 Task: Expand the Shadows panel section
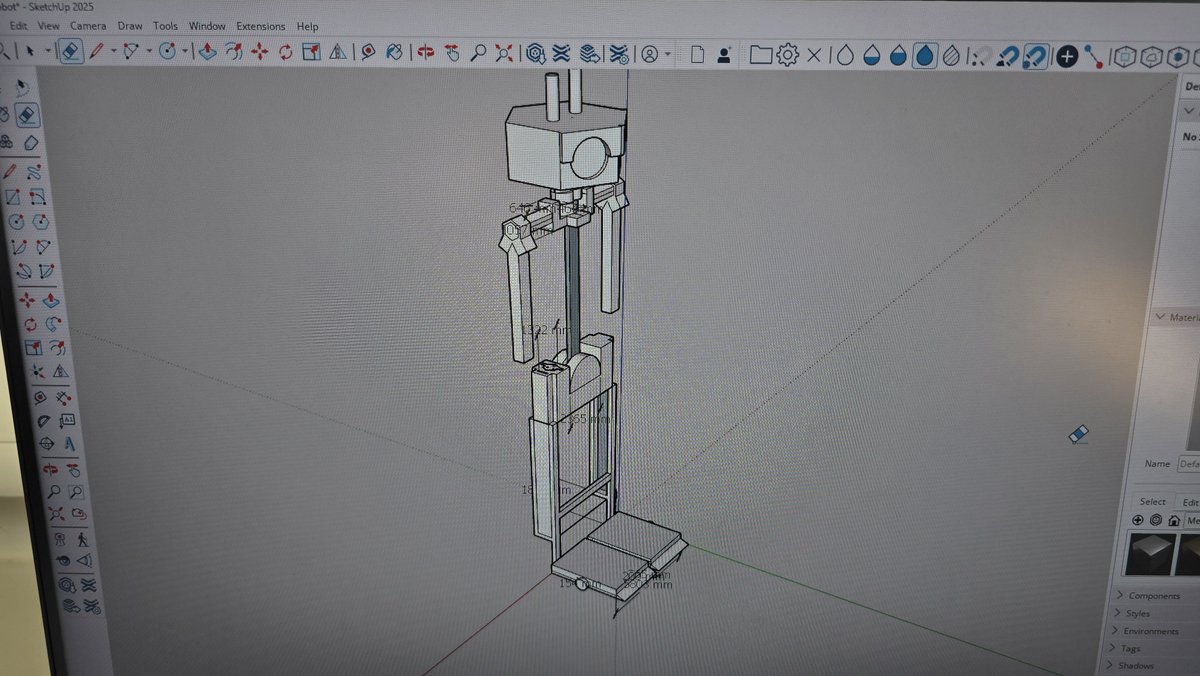pyautogui.click(x=1135, y=665)
